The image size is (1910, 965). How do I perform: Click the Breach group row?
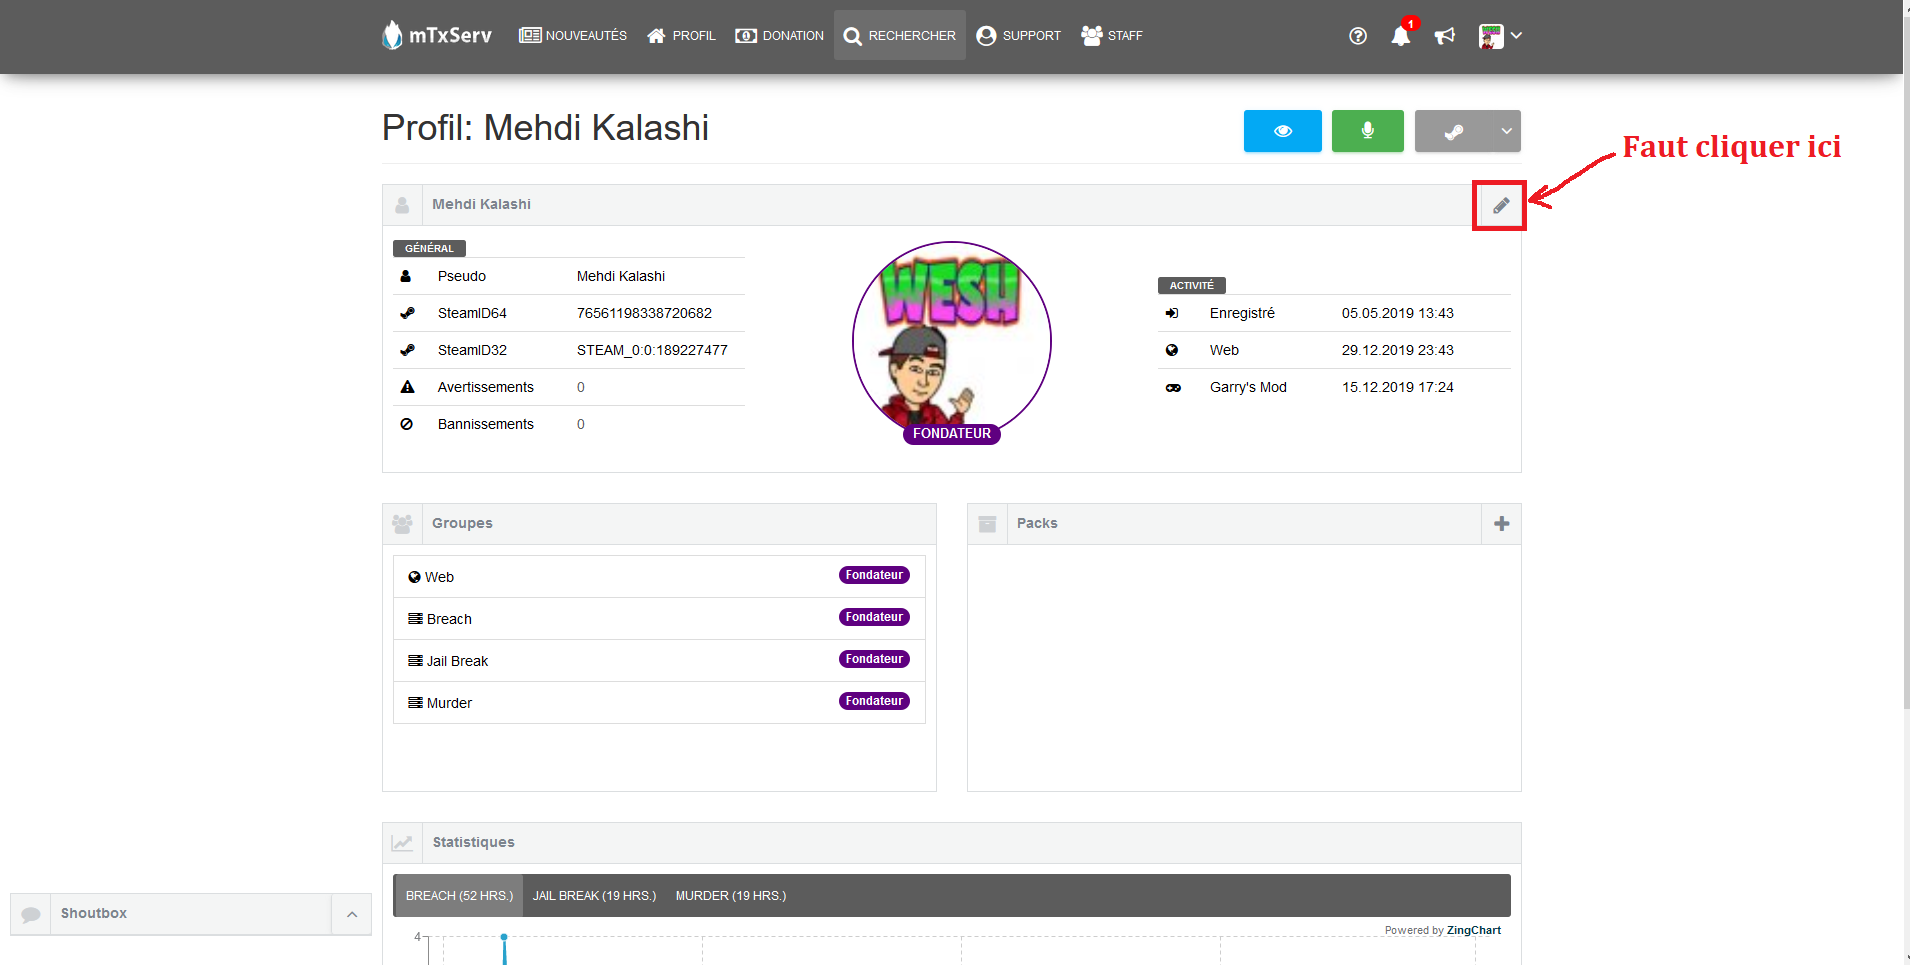click(659, 619)
